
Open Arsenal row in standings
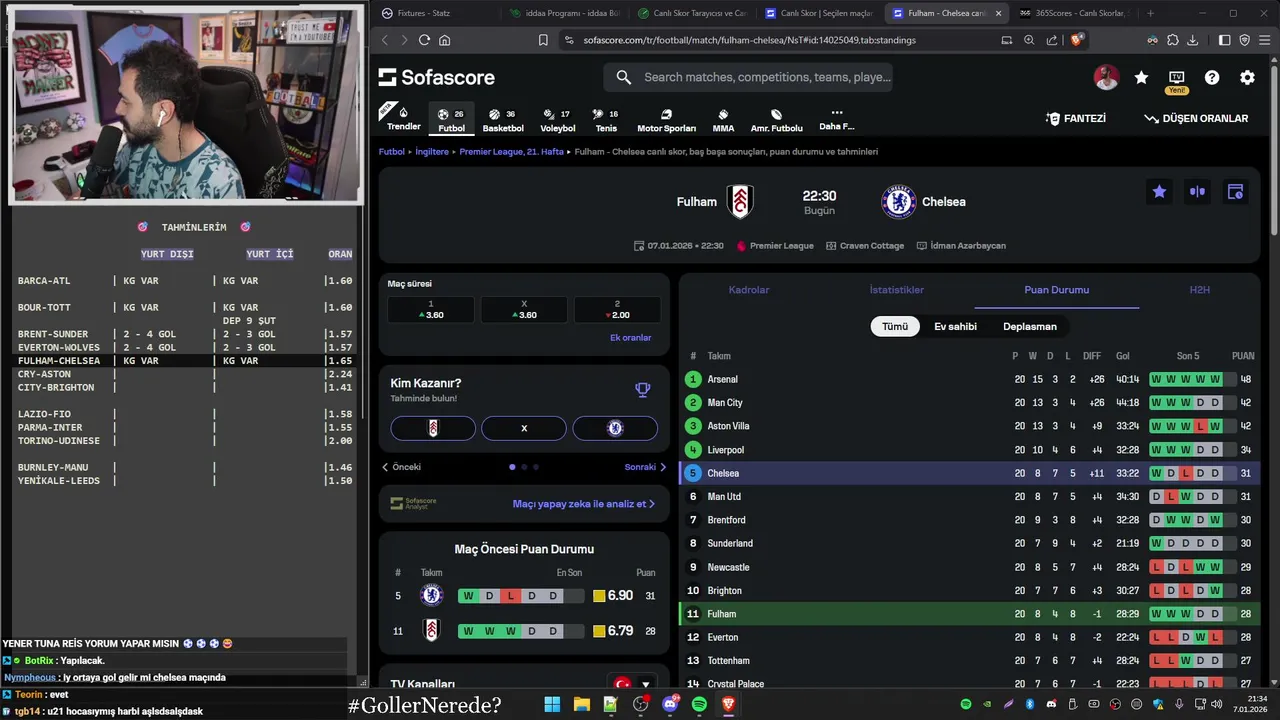pos(969,379)
